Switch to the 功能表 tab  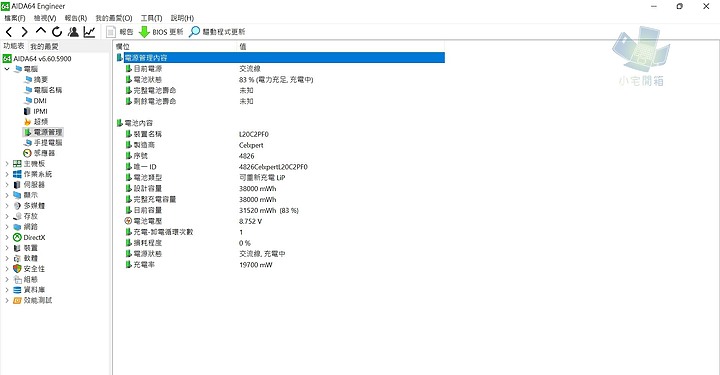pos(14,46)
